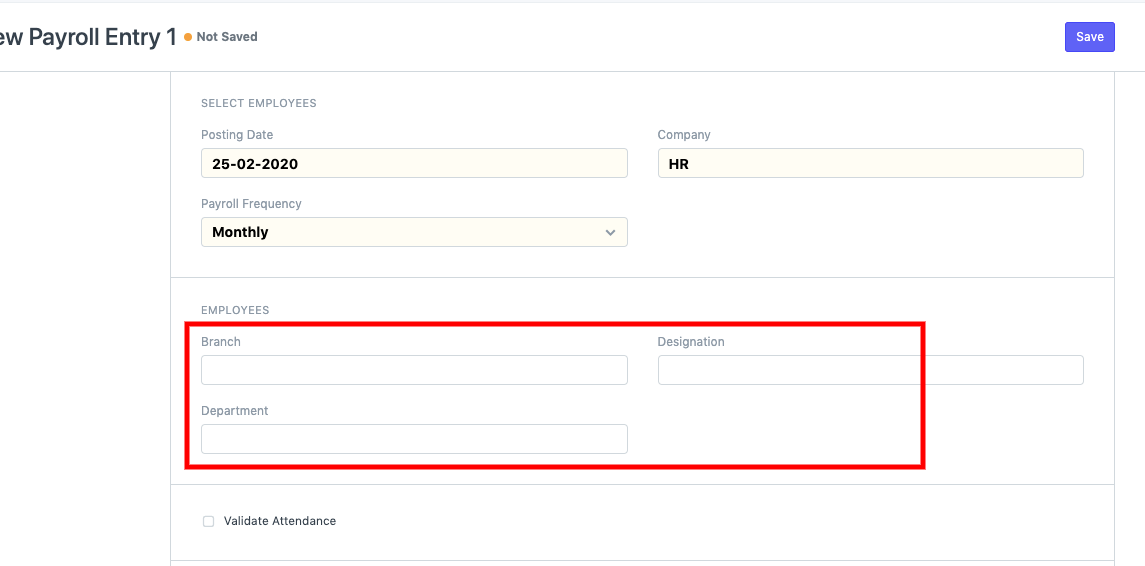Click the orange unsaved status dot

(188, 37)
